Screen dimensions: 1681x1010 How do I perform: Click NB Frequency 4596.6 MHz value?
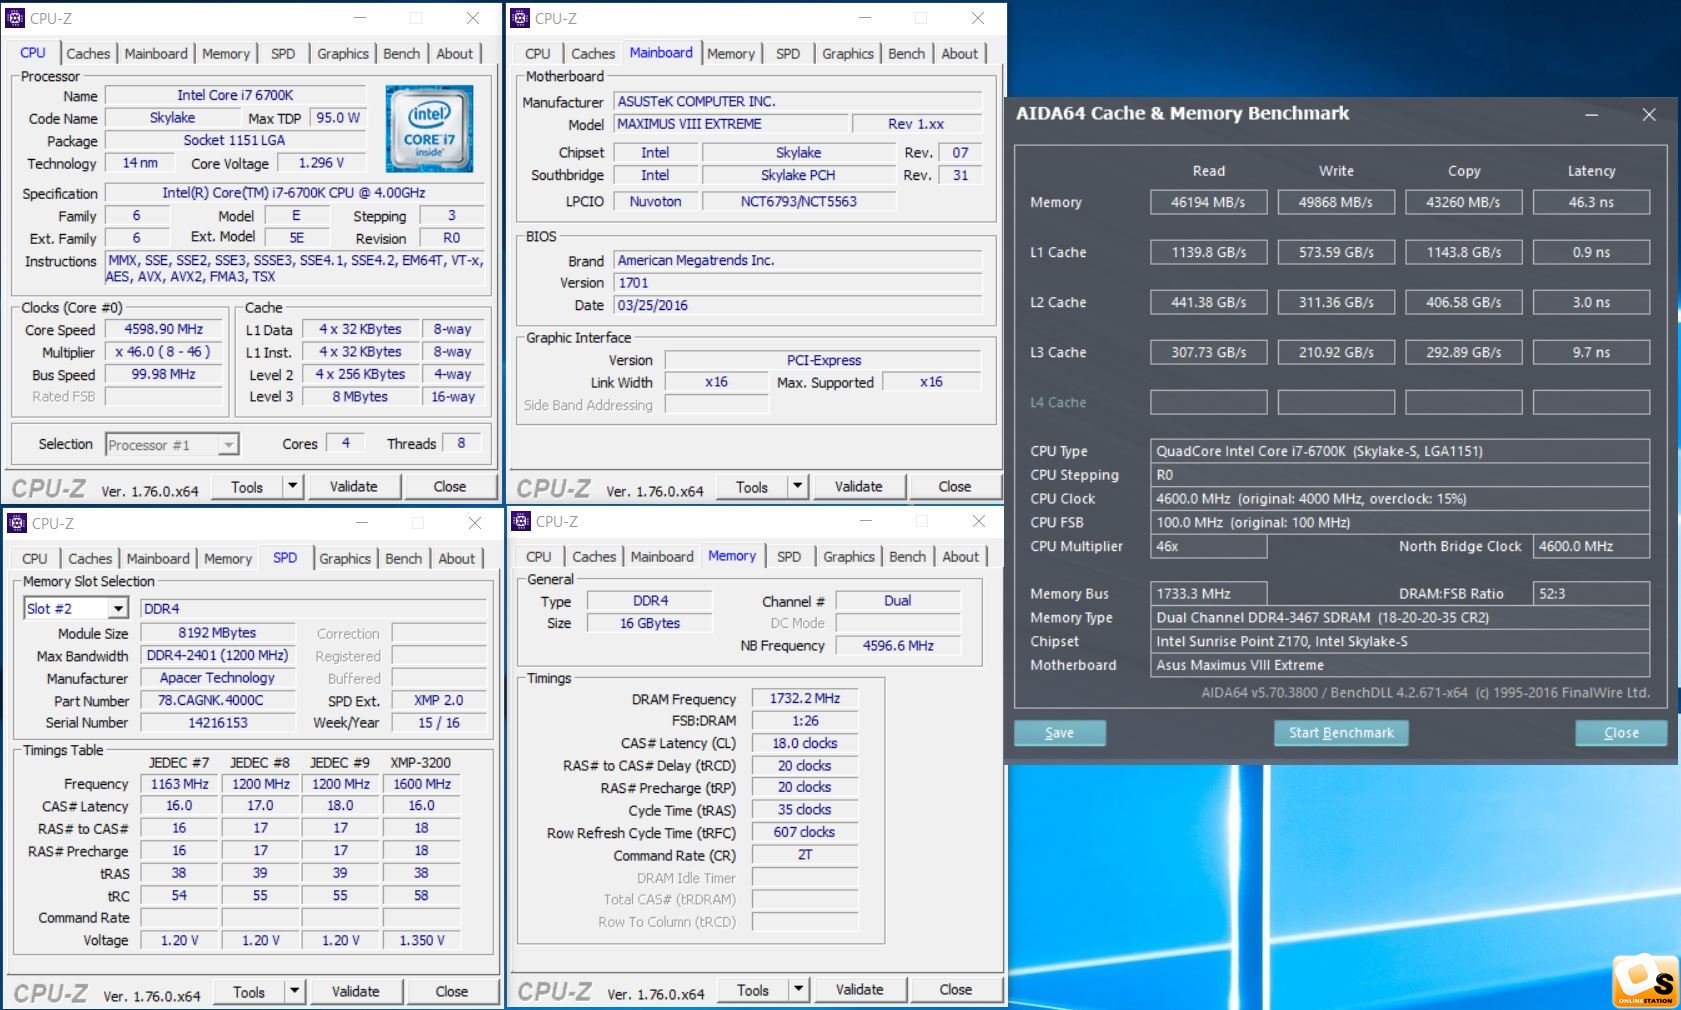[x=898, y=646]
